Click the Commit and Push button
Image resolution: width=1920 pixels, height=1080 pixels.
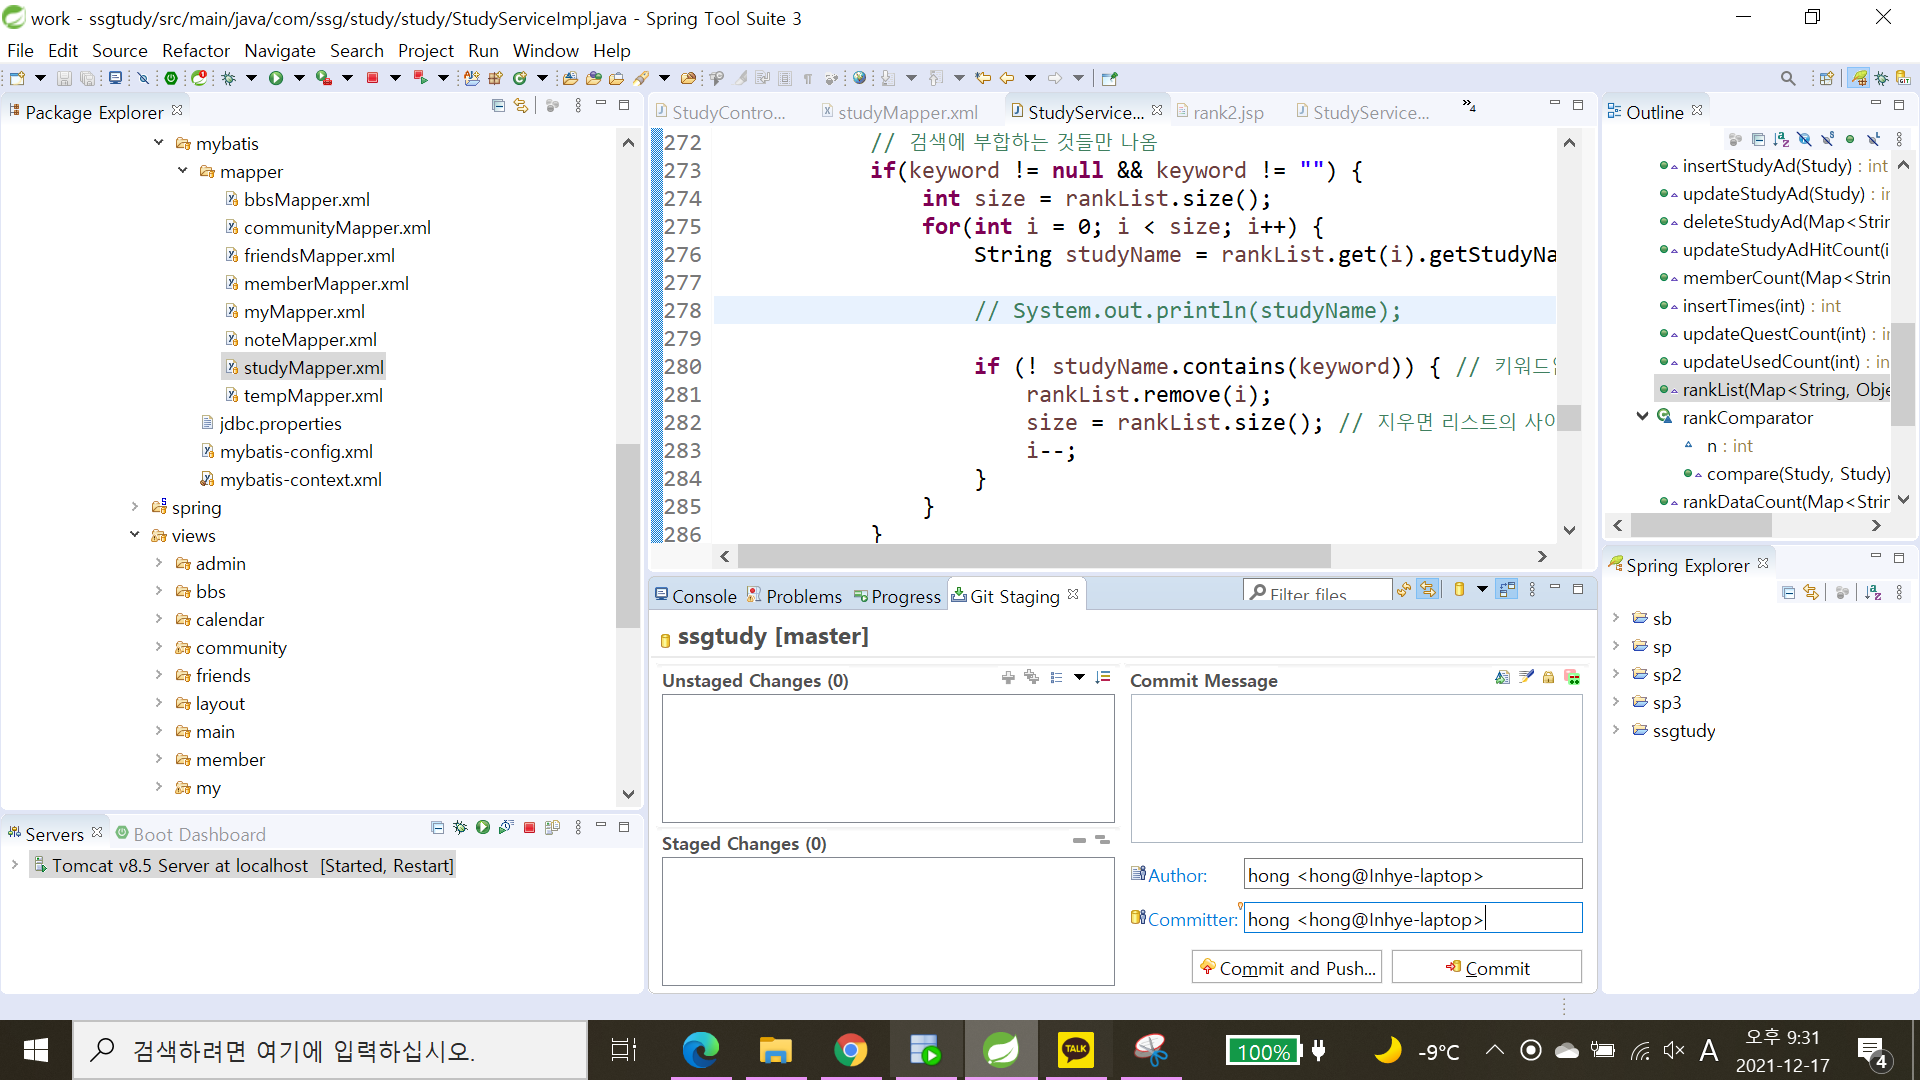tap(1287, 967)
